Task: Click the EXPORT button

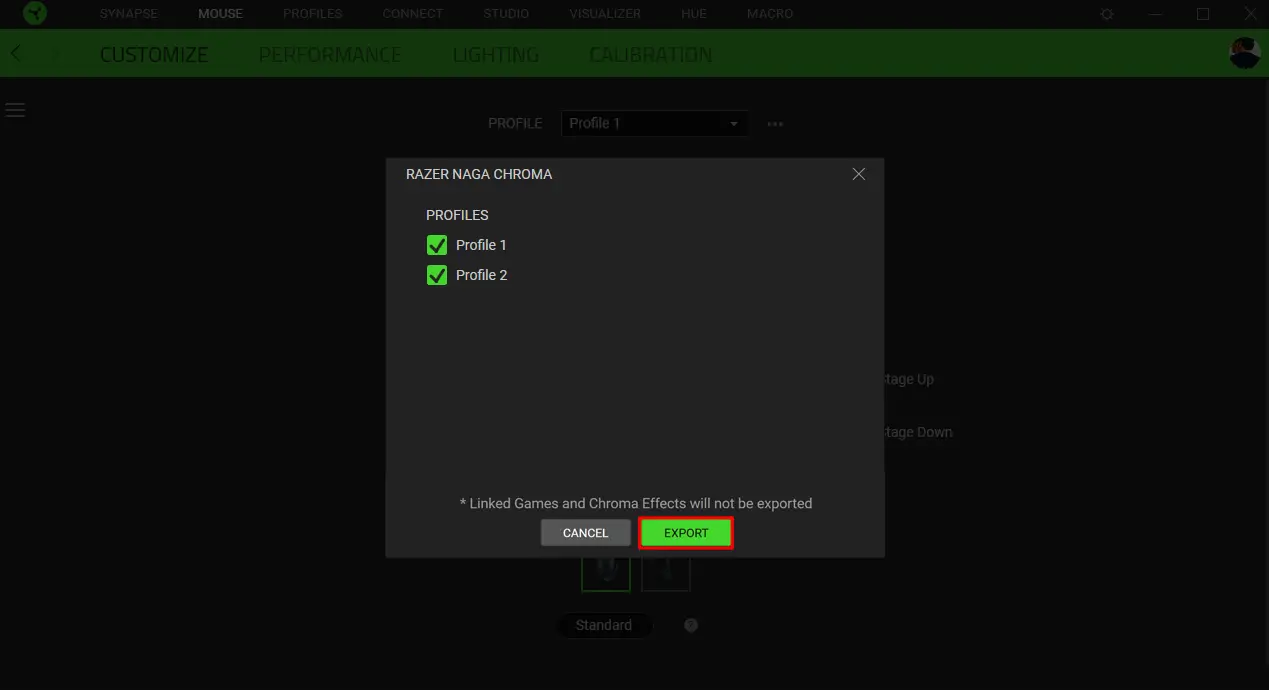Action: coord(686,532)
